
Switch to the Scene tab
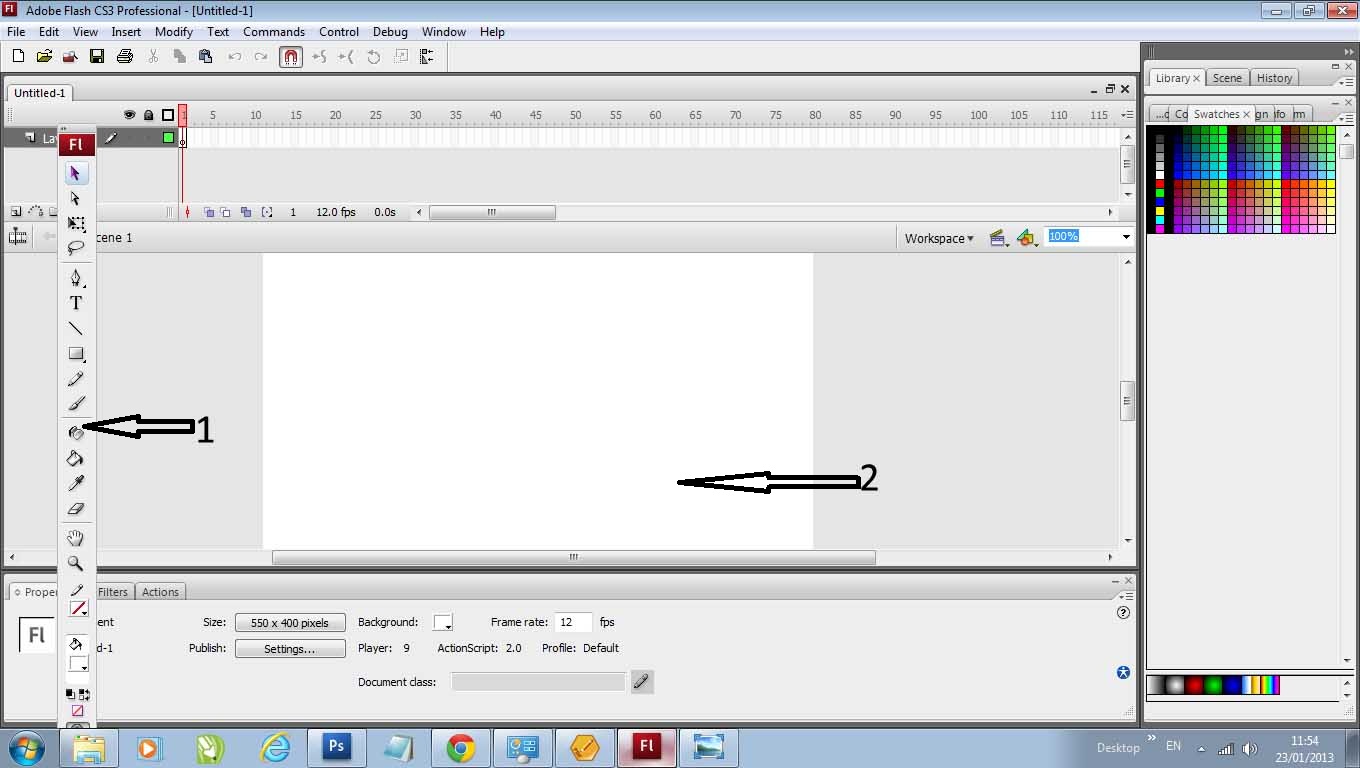point(1227,78)
